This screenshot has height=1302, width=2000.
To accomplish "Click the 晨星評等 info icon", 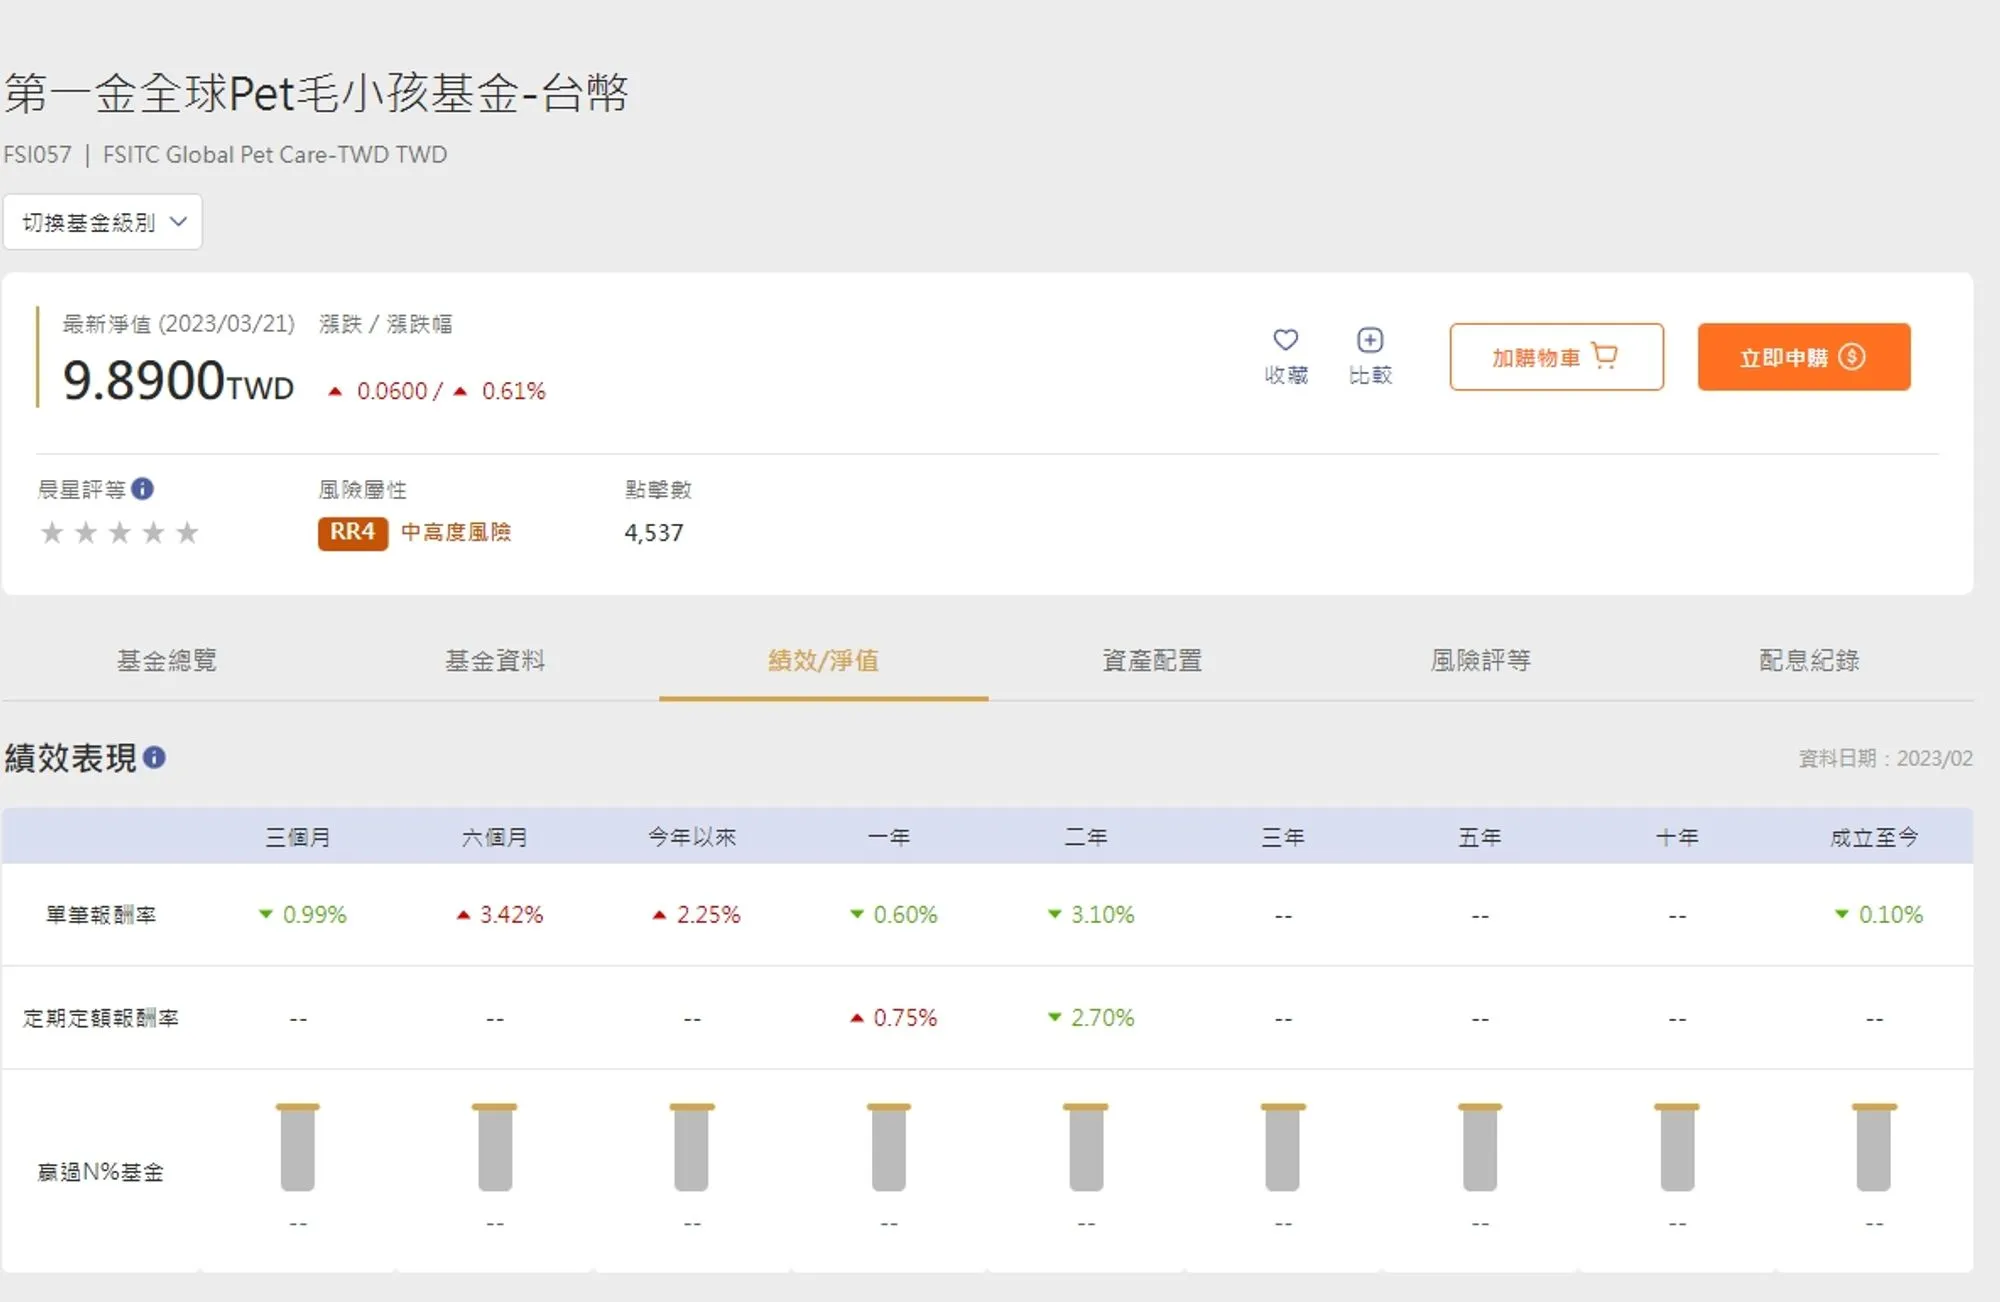I will click(143, 489).
